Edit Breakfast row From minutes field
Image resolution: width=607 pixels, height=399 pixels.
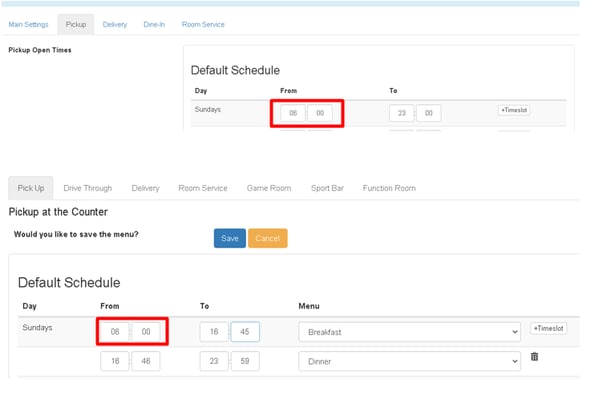146,332
